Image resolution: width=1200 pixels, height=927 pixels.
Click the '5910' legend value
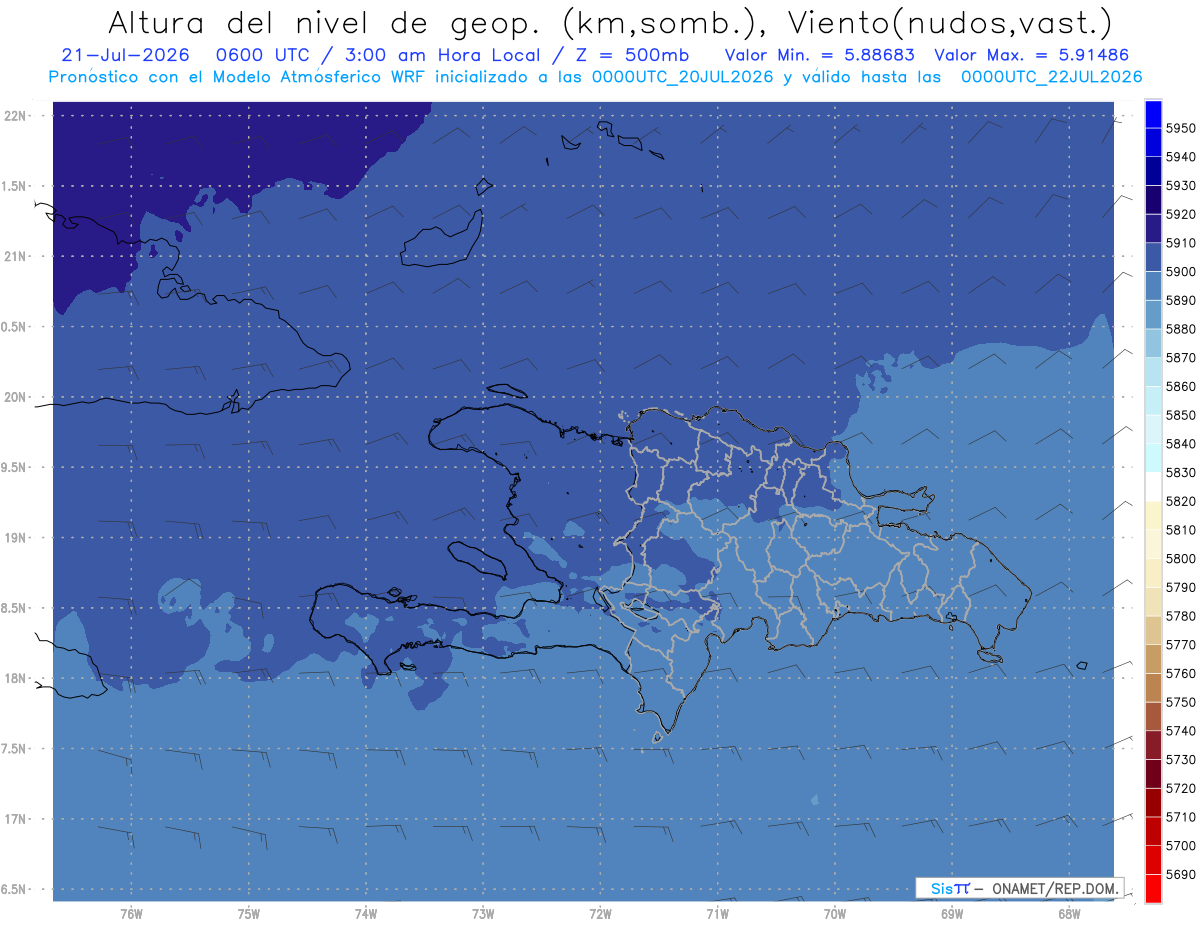[1180, 243]
